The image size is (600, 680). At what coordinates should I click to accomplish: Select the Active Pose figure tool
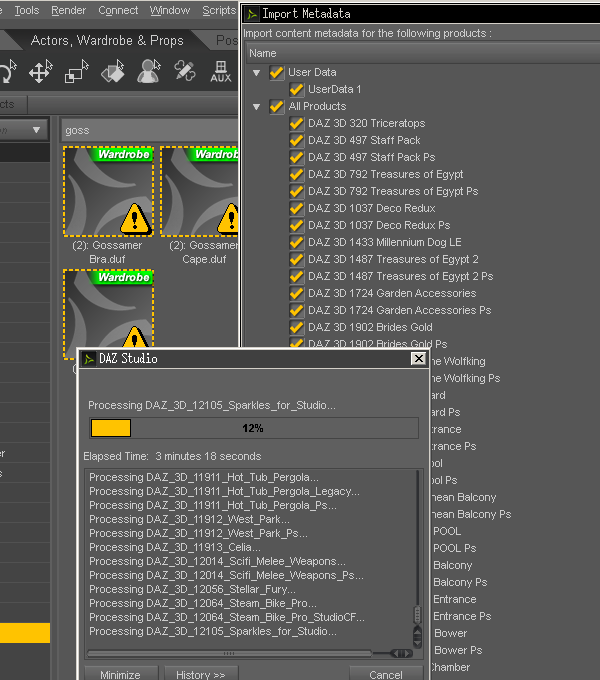point(148,71)
